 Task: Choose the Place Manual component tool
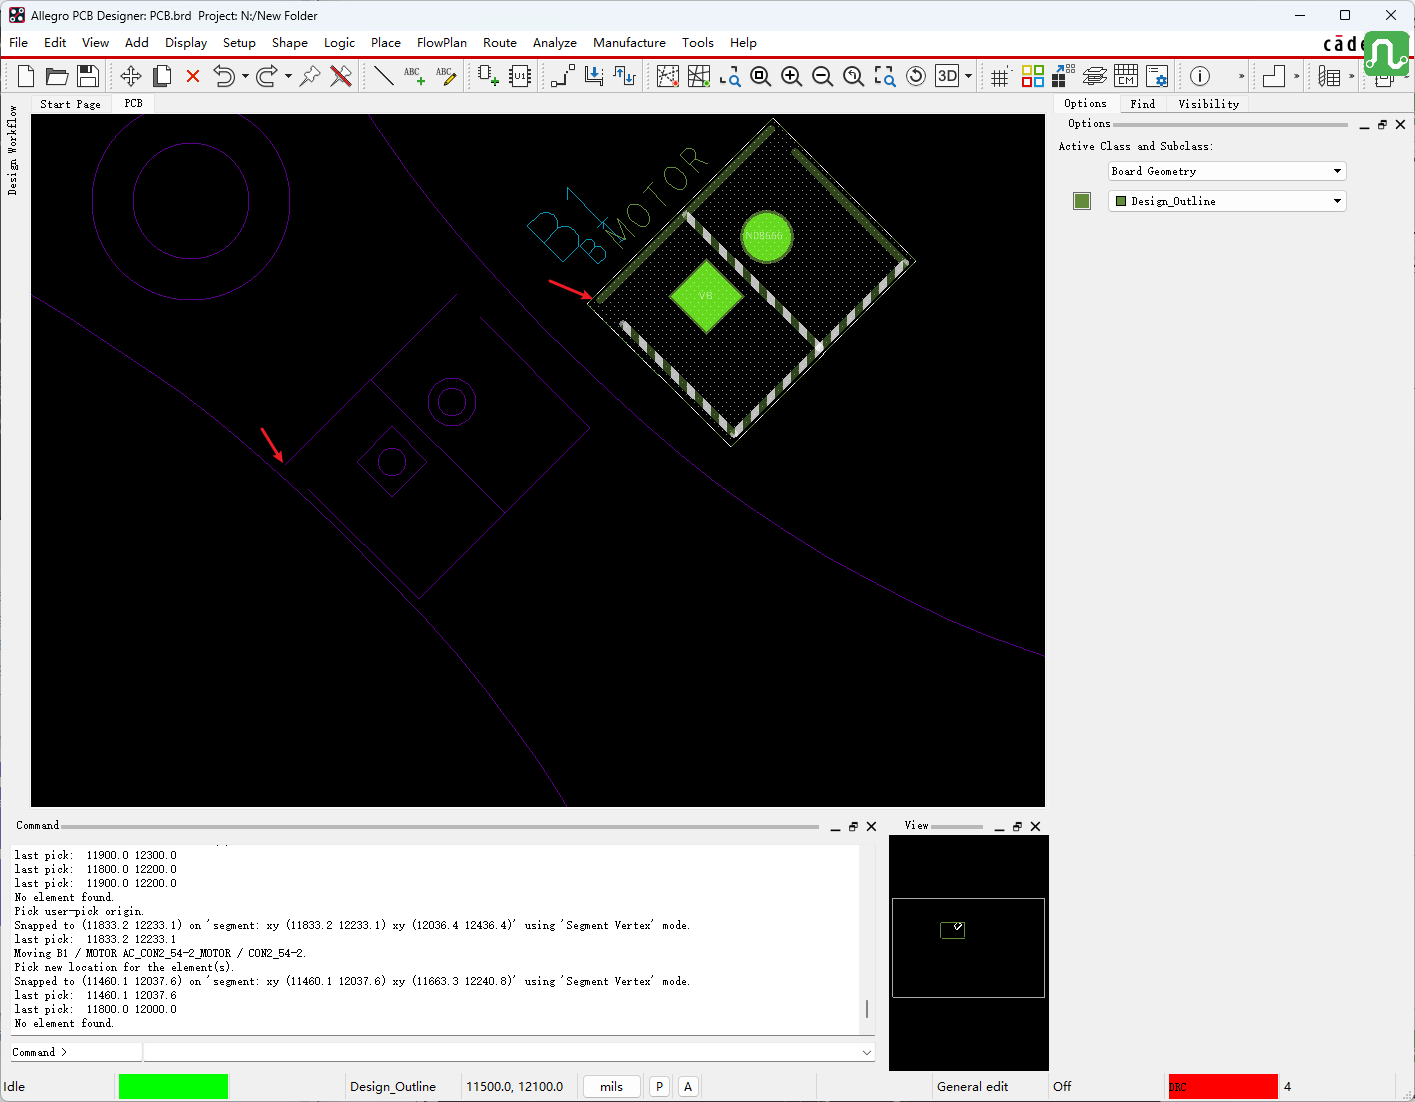(x=488, y=76)
